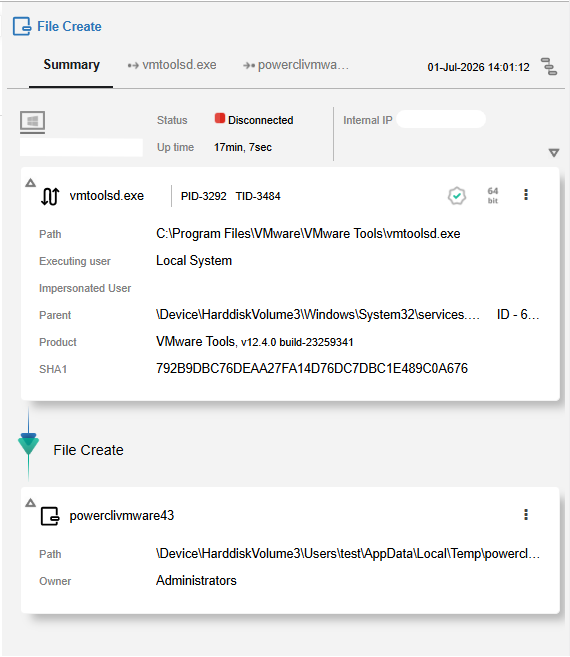570x657 pixels.
Task: Collapse the powerclivmware43 card
Action: (x=30, y=503)
